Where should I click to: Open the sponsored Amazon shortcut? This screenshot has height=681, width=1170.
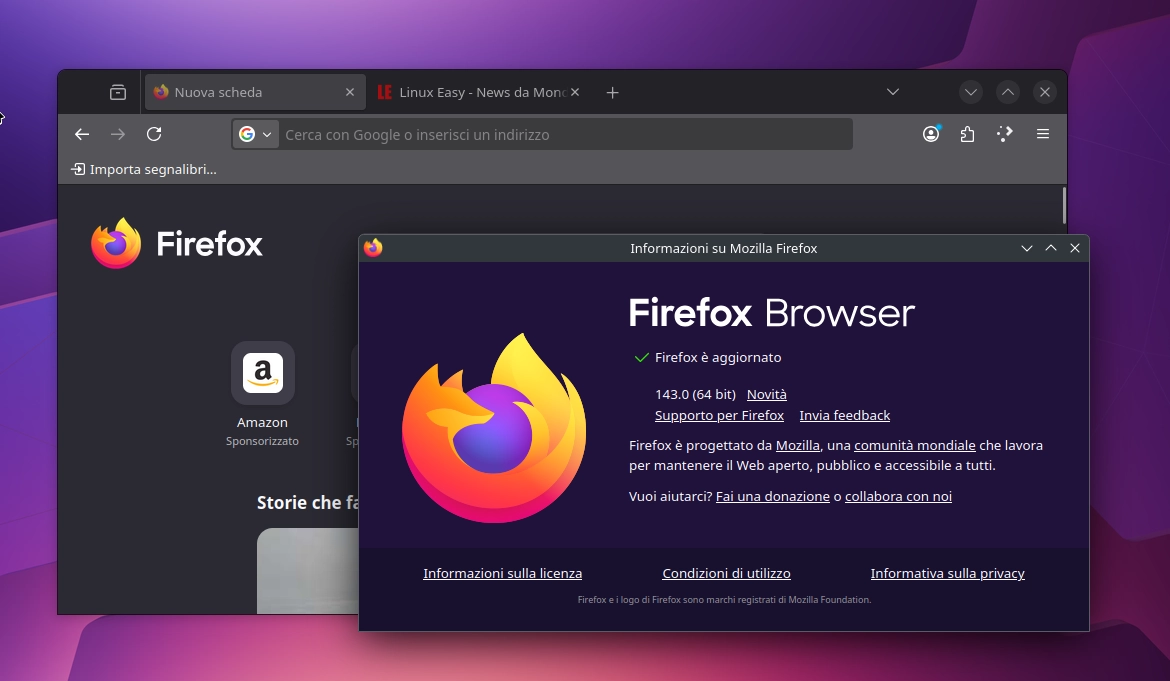[x=262, y=372]
